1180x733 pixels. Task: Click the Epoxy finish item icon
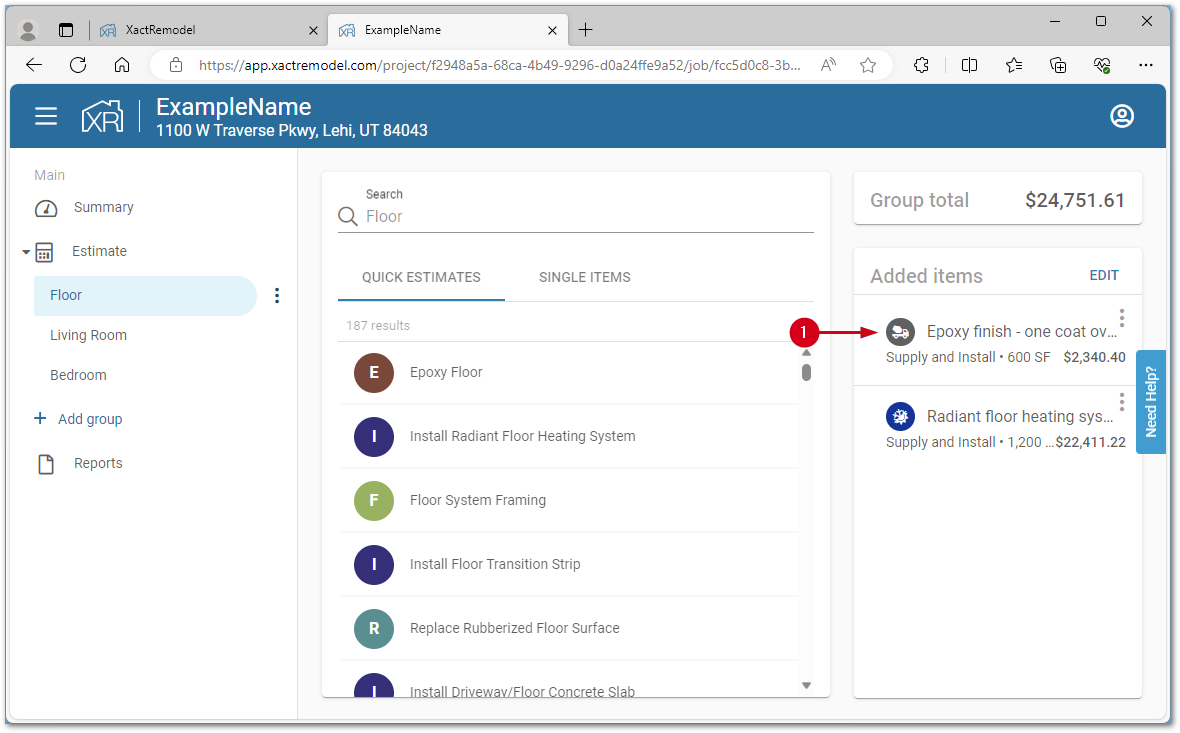click(x=900, y=332)
